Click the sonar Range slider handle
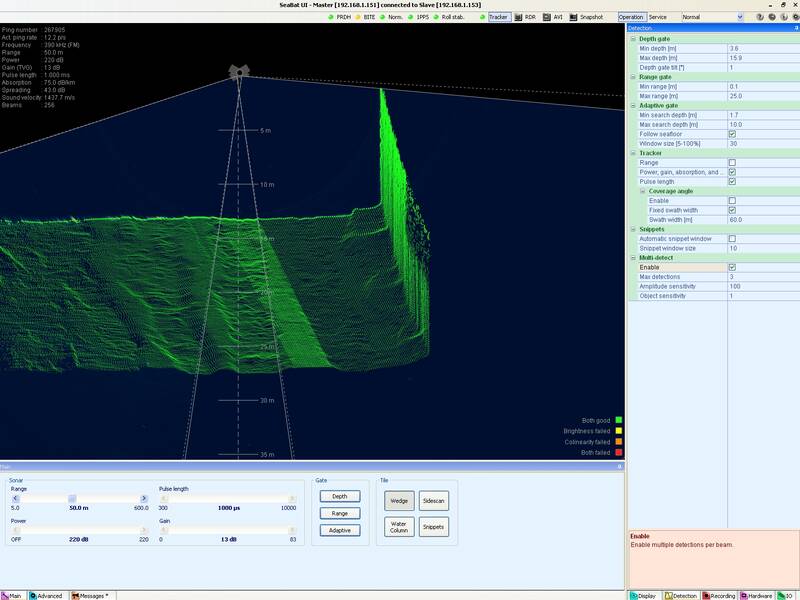This screenshot has height=600, width=800. [x=72, y=498]
